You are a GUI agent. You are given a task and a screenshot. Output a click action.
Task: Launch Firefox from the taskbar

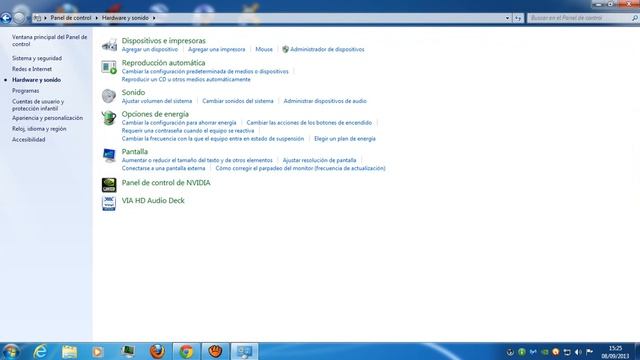157,351
